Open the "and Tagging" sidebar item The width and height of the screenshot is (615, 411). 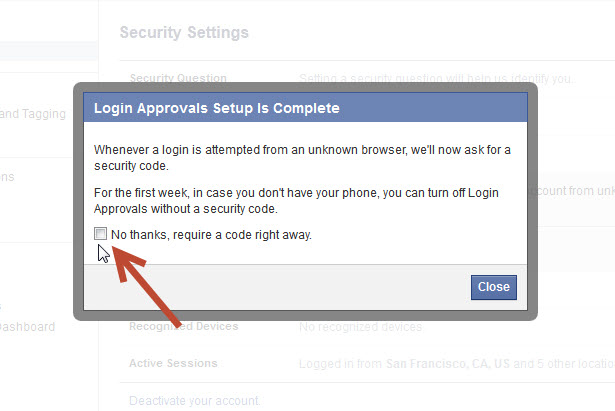(x=33, y=114)
